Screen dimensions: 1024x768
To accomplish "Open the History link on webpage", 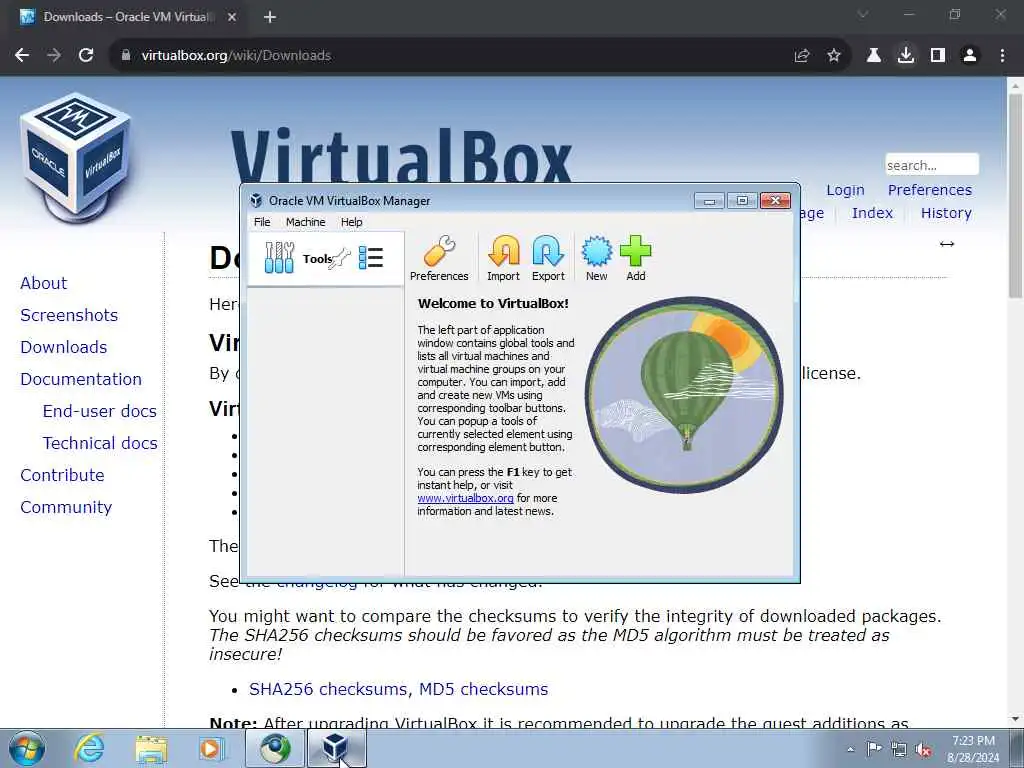I will [946, 213].
